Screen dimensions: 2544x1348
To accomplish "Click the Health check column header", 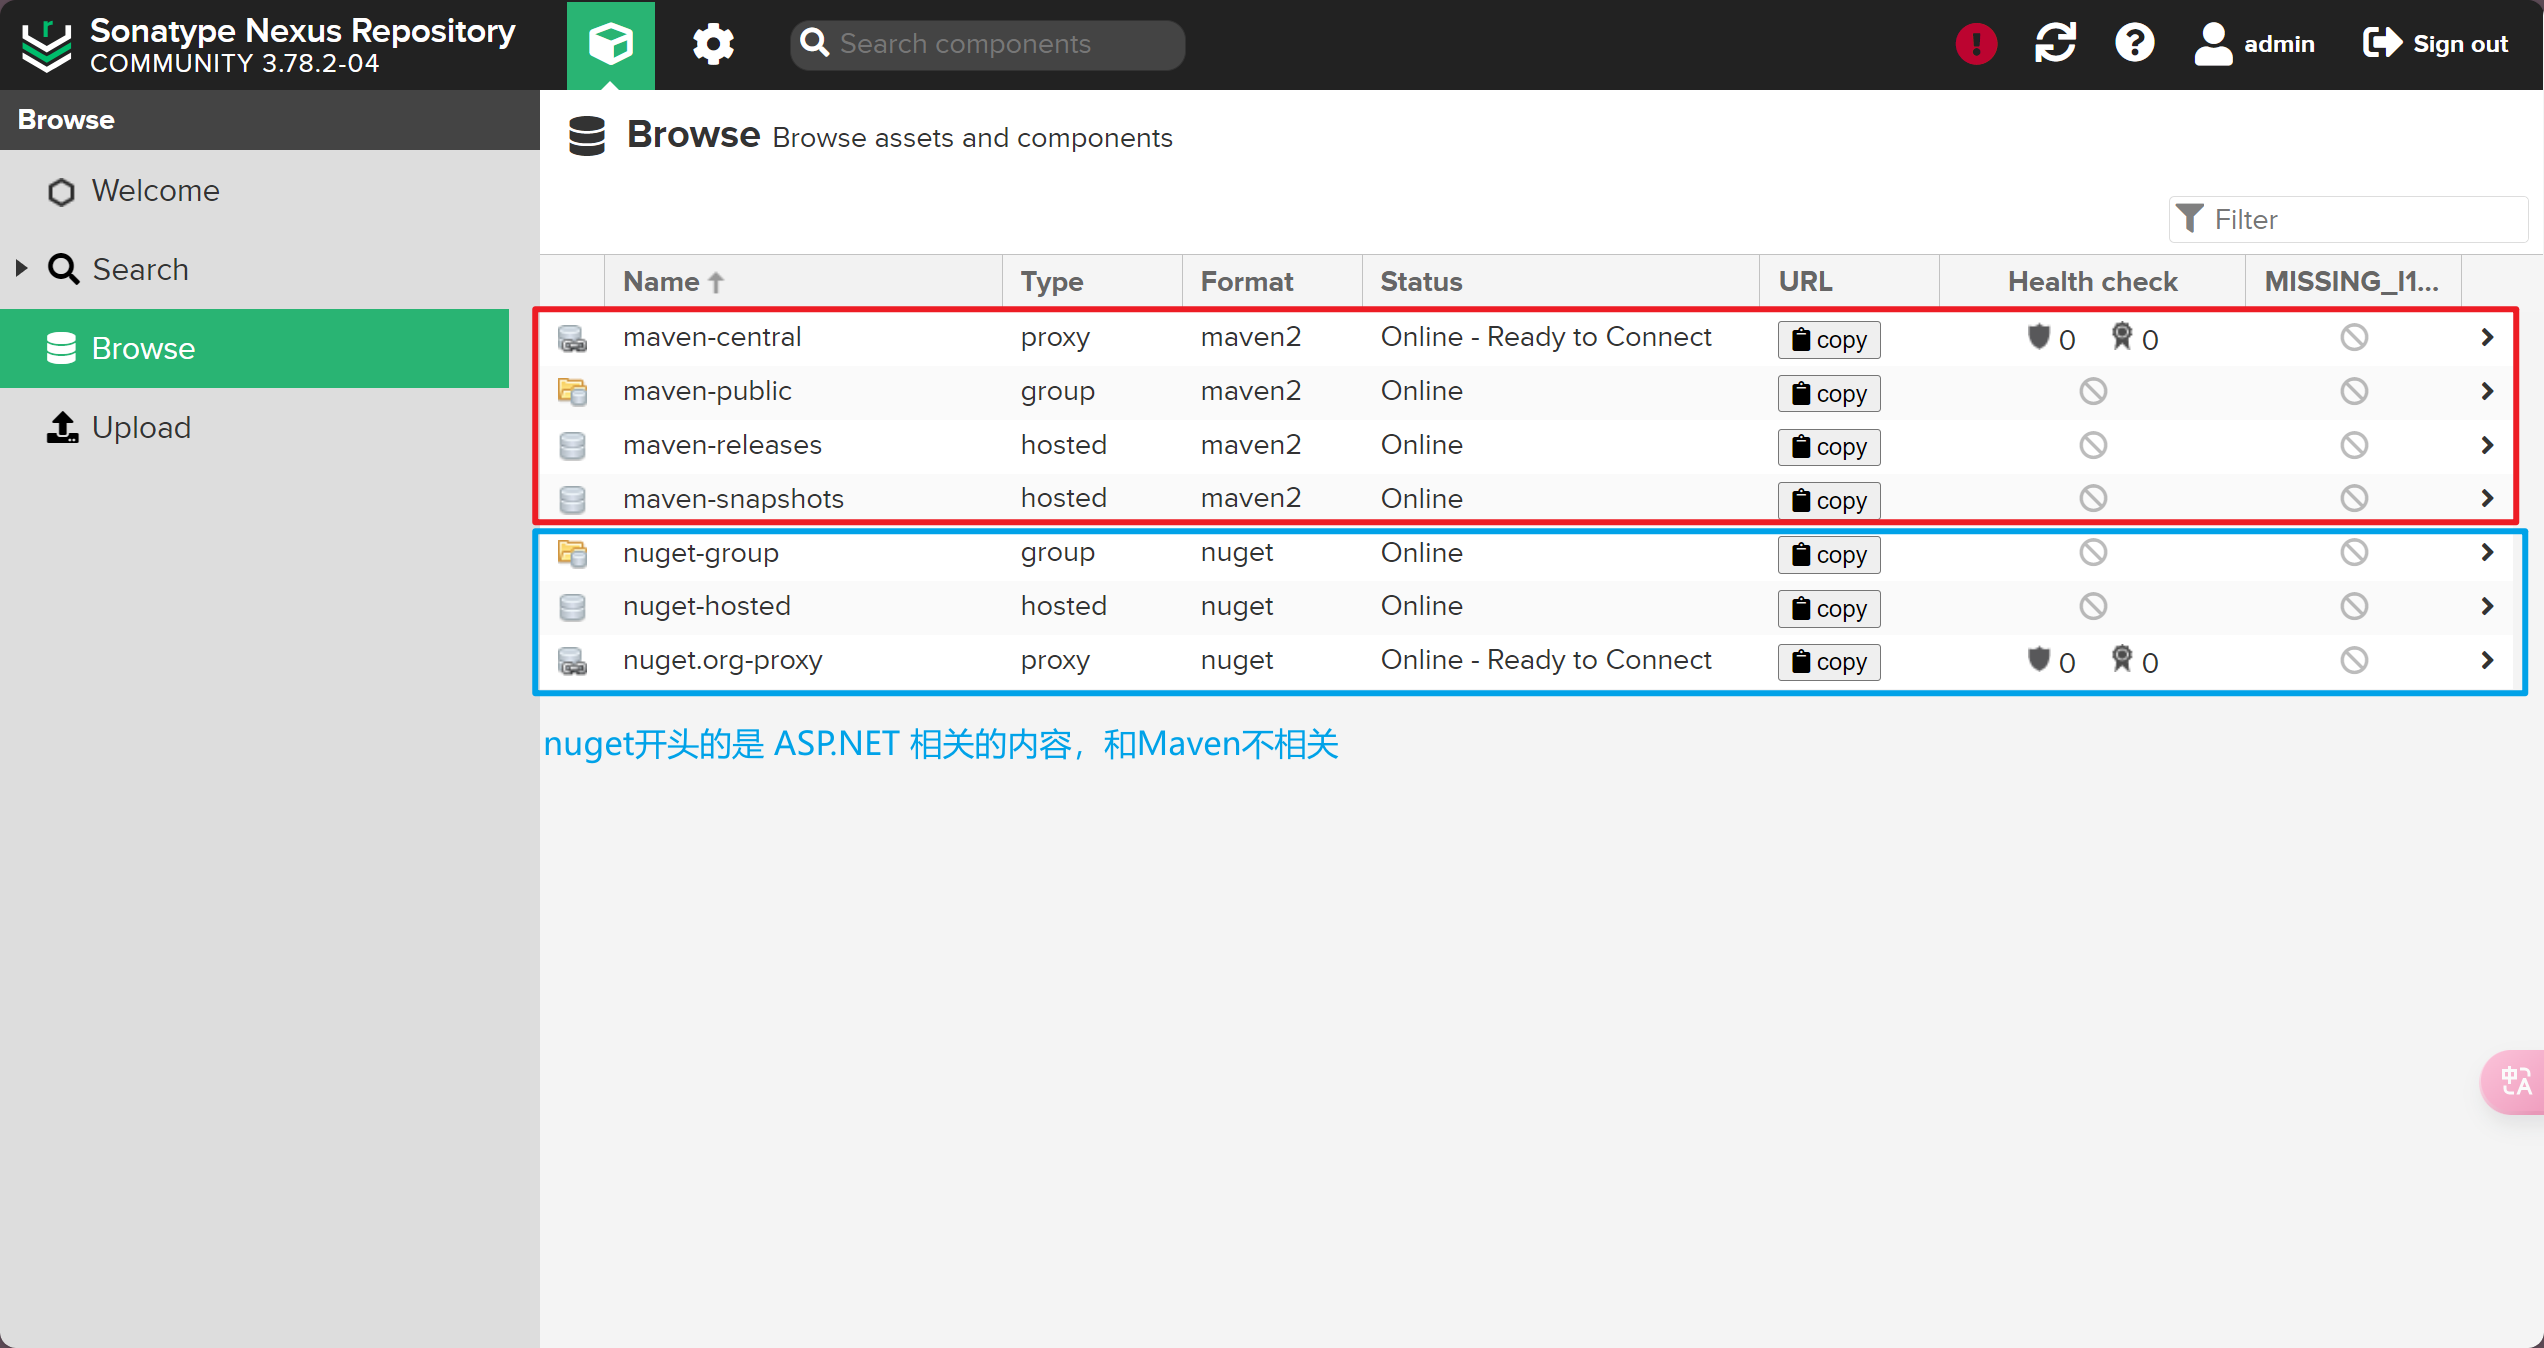I will coord(2092,282).
